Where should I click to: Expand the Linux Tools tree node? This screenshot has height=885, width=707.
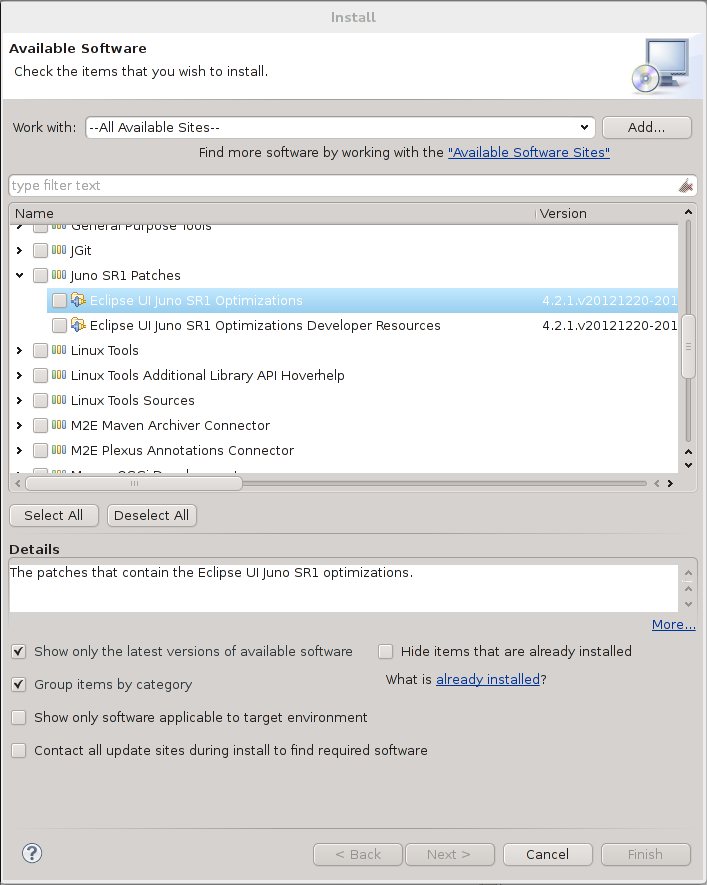tap(19, 351)
